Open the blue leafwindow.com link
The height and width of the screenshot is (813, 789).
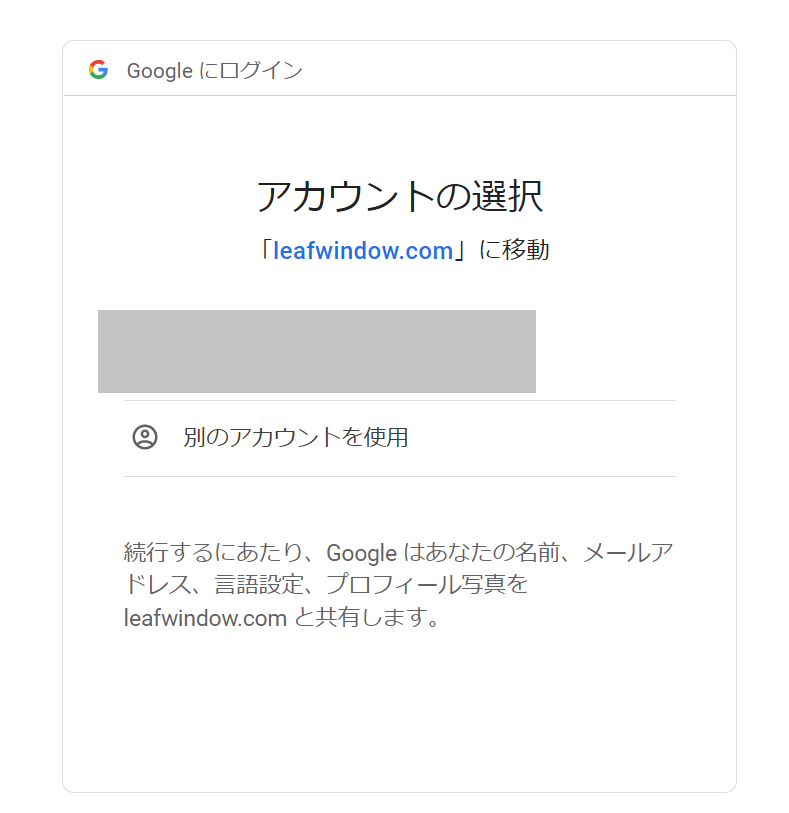(363, 250)
